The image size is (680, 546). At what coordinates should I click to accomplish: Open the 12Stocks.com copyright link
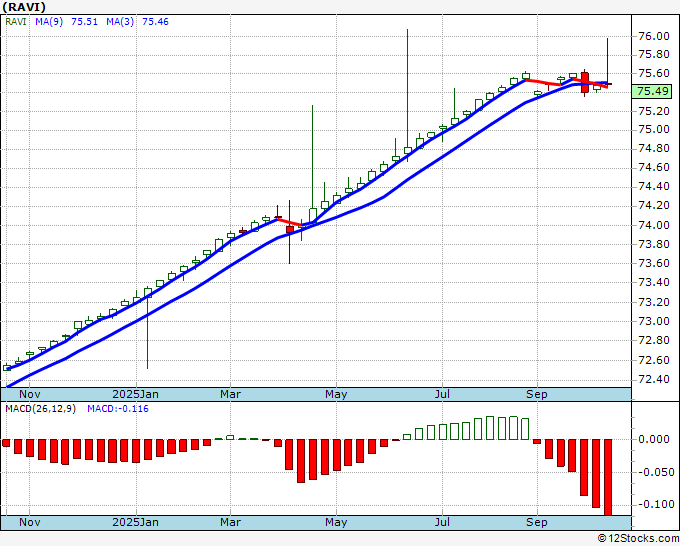click(638, 538)
